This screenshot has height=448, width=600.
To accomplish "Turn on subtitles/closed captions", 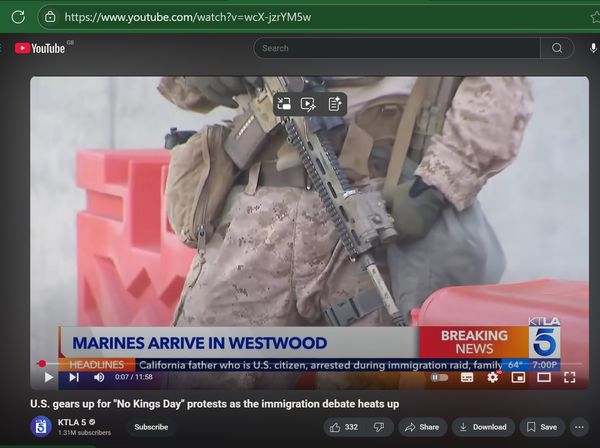I will (x=467, y=378).
